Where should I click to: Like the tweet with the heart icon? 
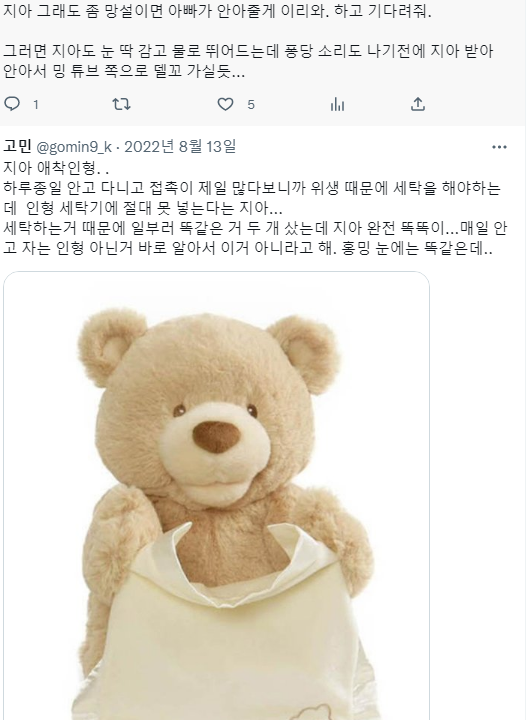coord(225,104)
